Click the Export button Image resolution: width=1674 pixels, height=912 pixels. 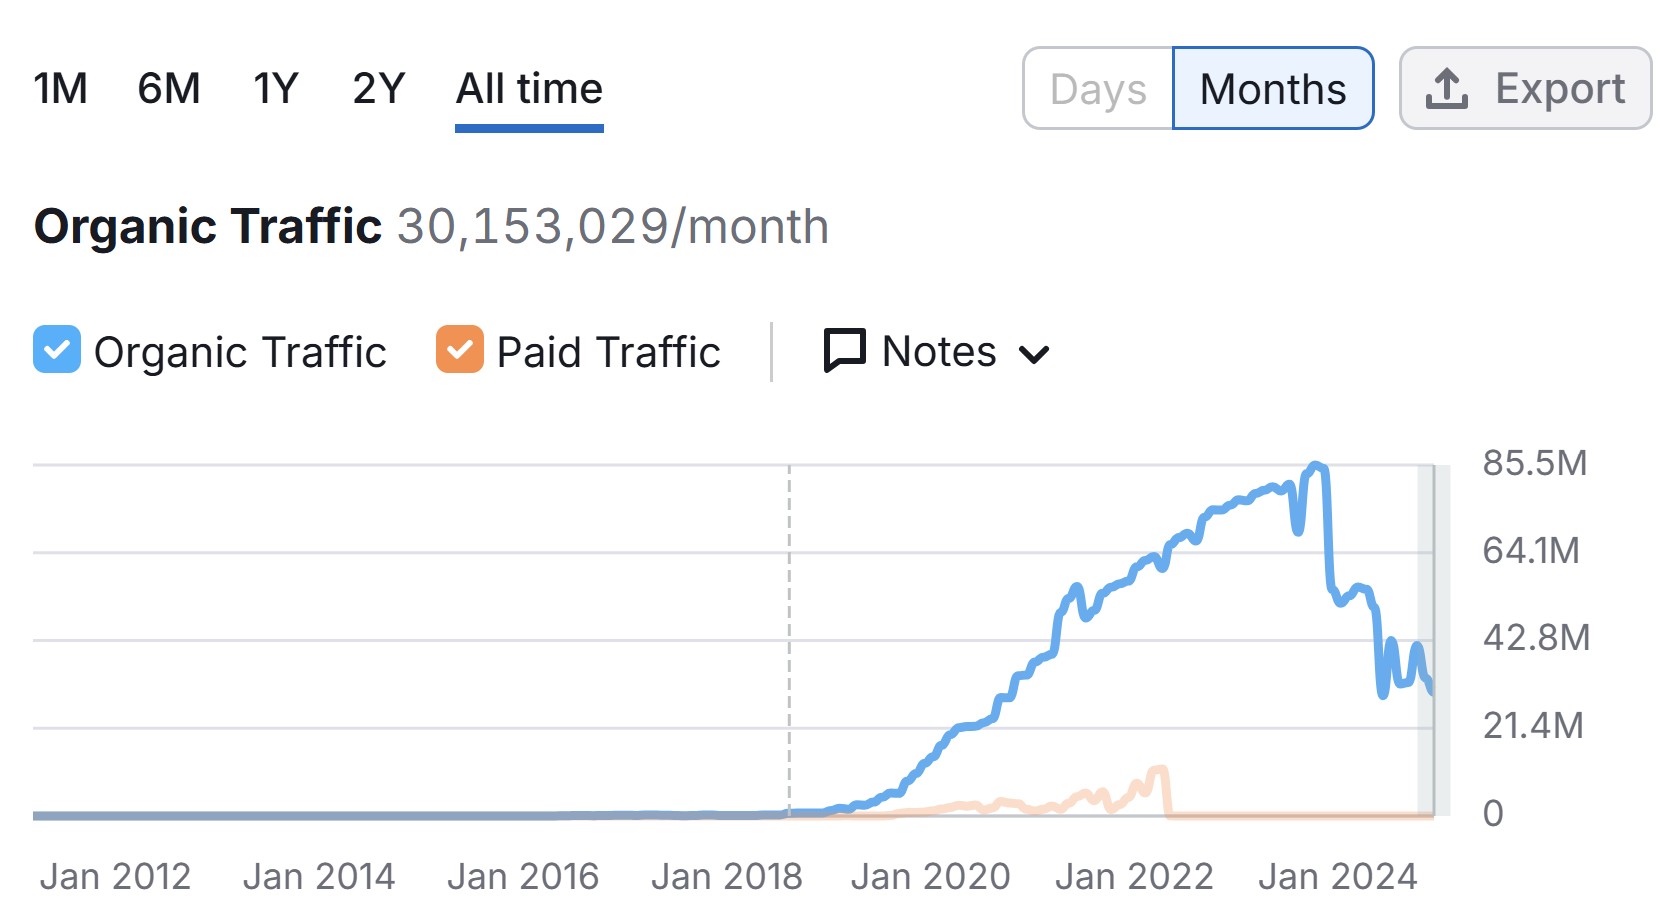click(1525, 89)
